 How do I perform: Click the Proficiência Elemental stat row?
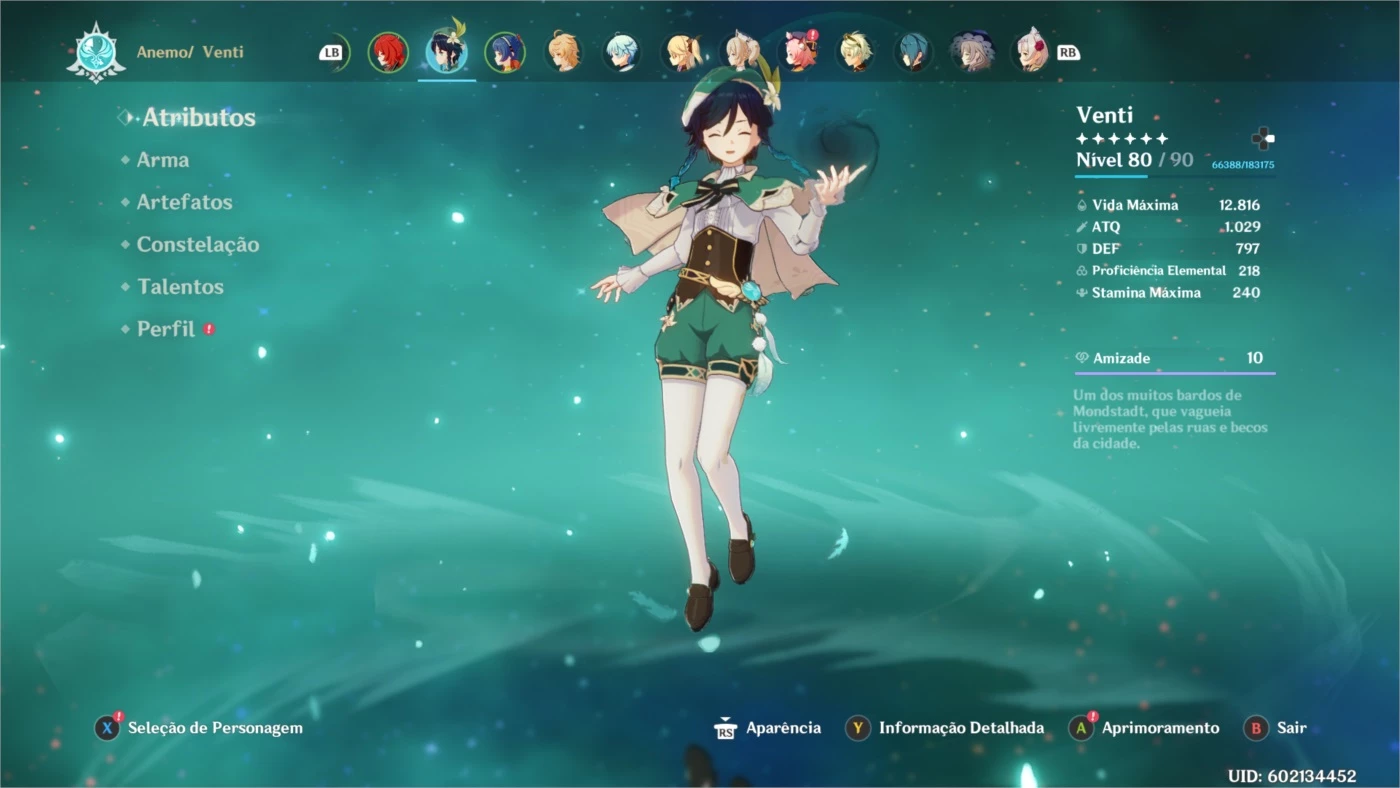1168,271
